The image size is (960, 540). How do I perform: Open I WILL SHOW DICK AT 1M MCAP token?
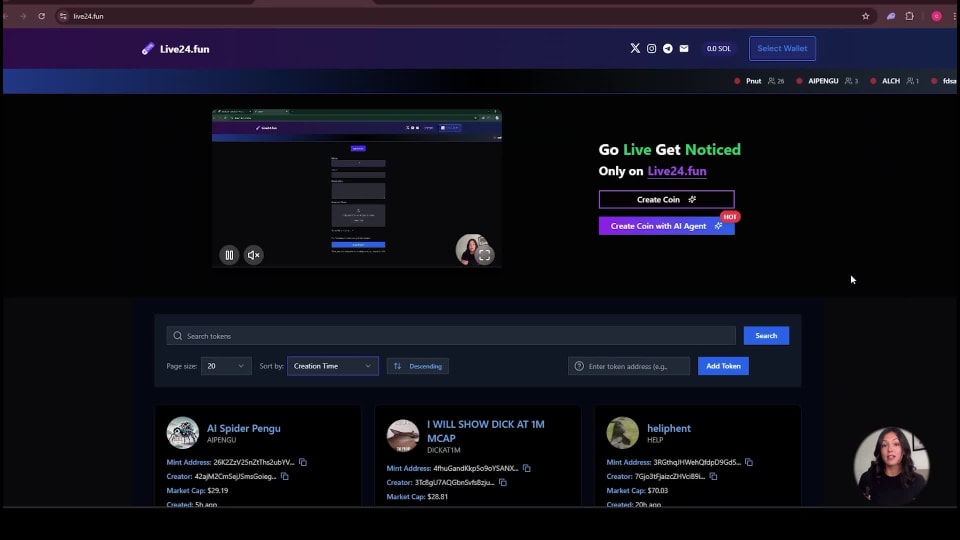tap(486, 431)
